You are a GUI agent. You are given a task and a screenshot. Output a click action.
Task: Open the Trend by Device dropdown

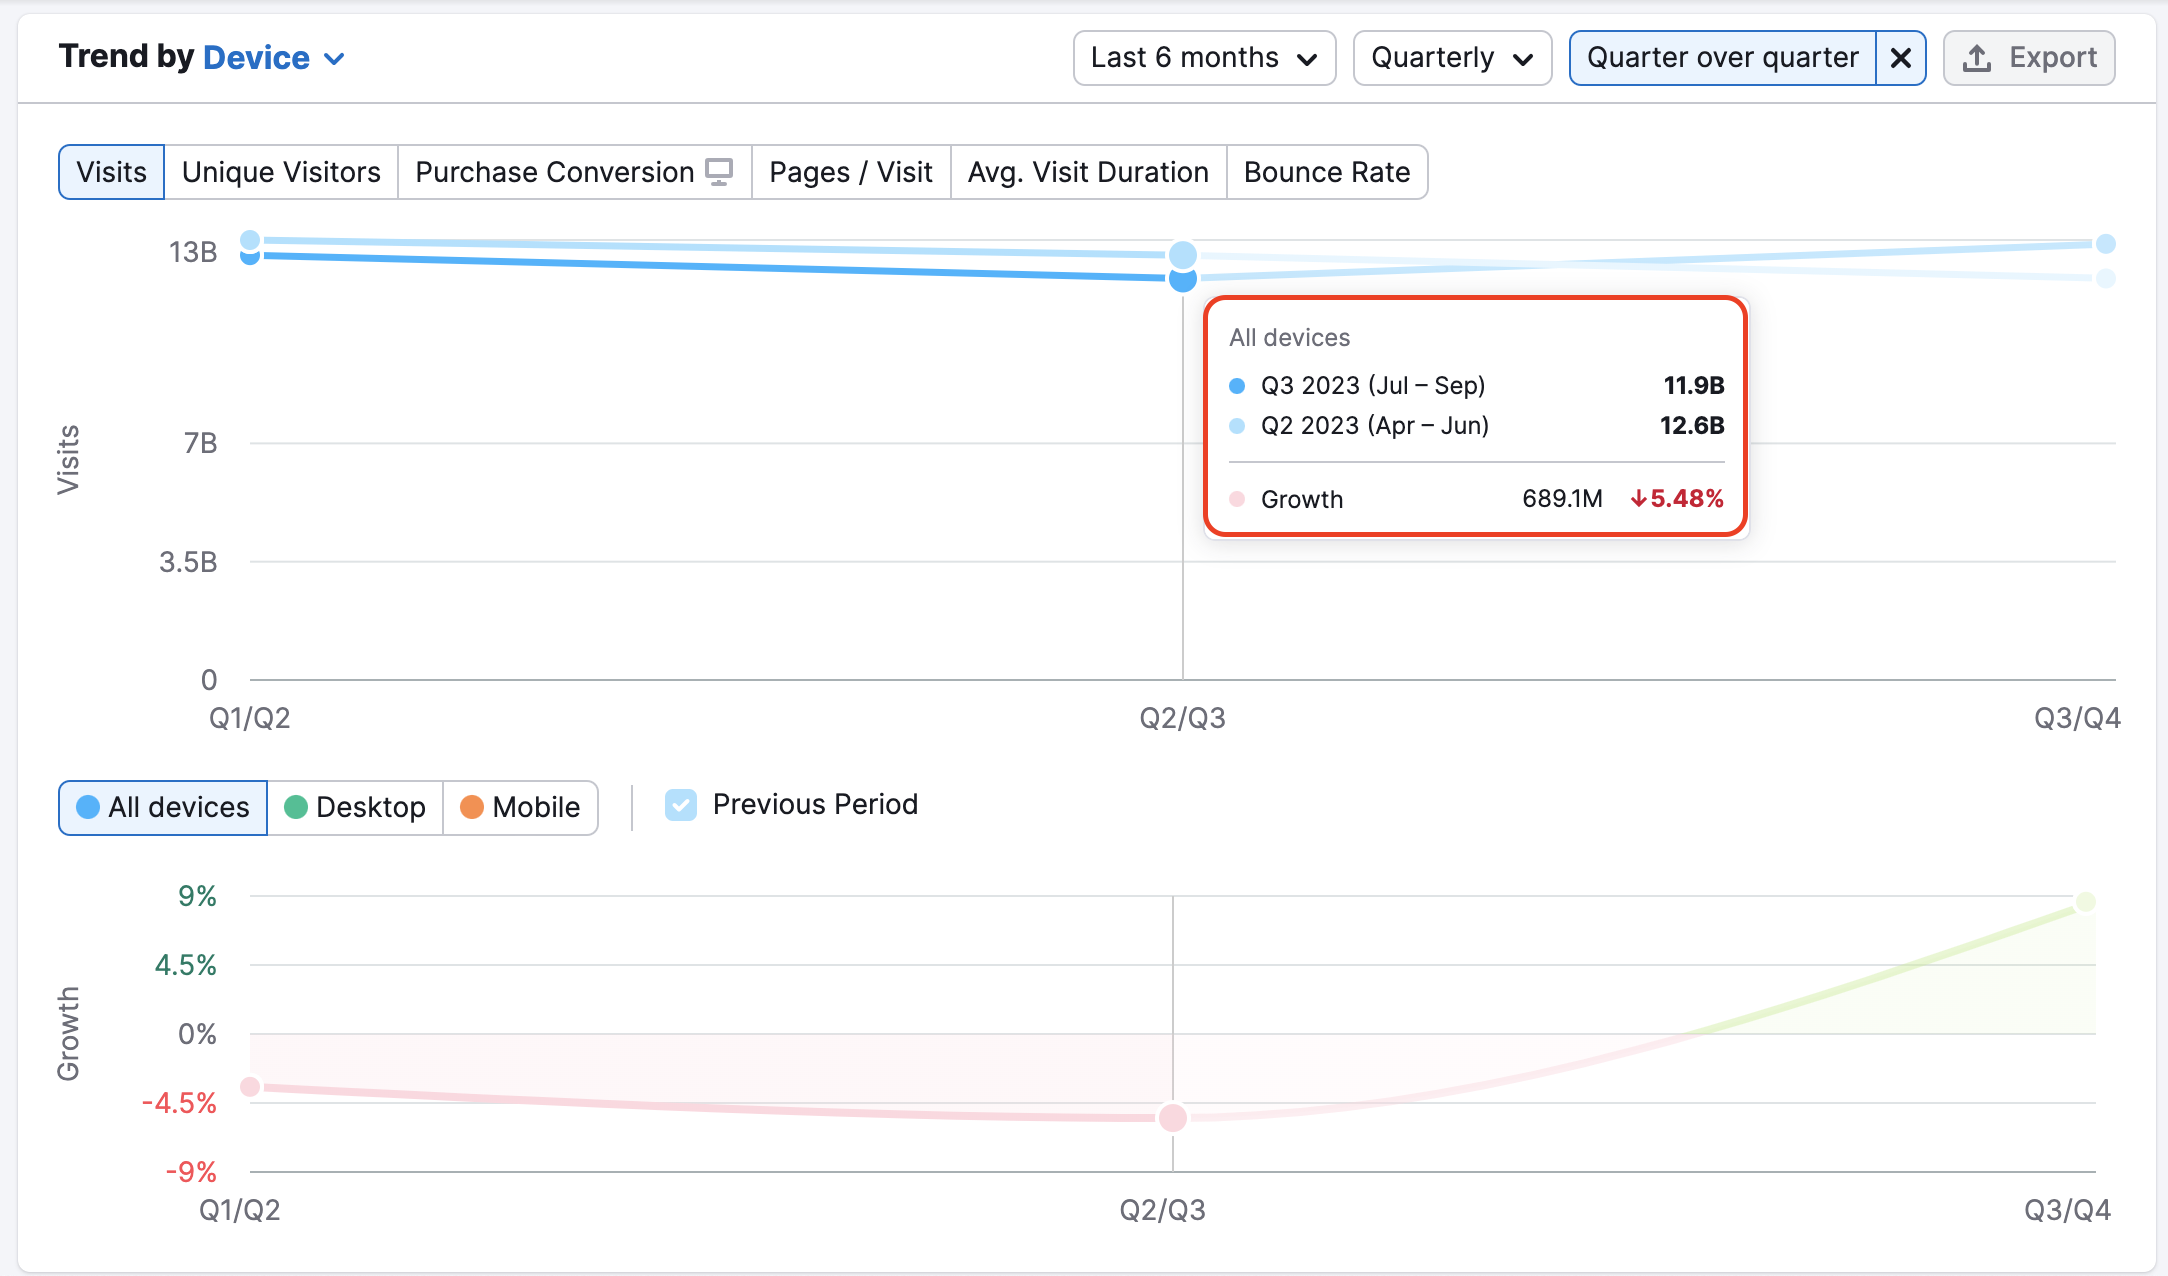(273, 58)
